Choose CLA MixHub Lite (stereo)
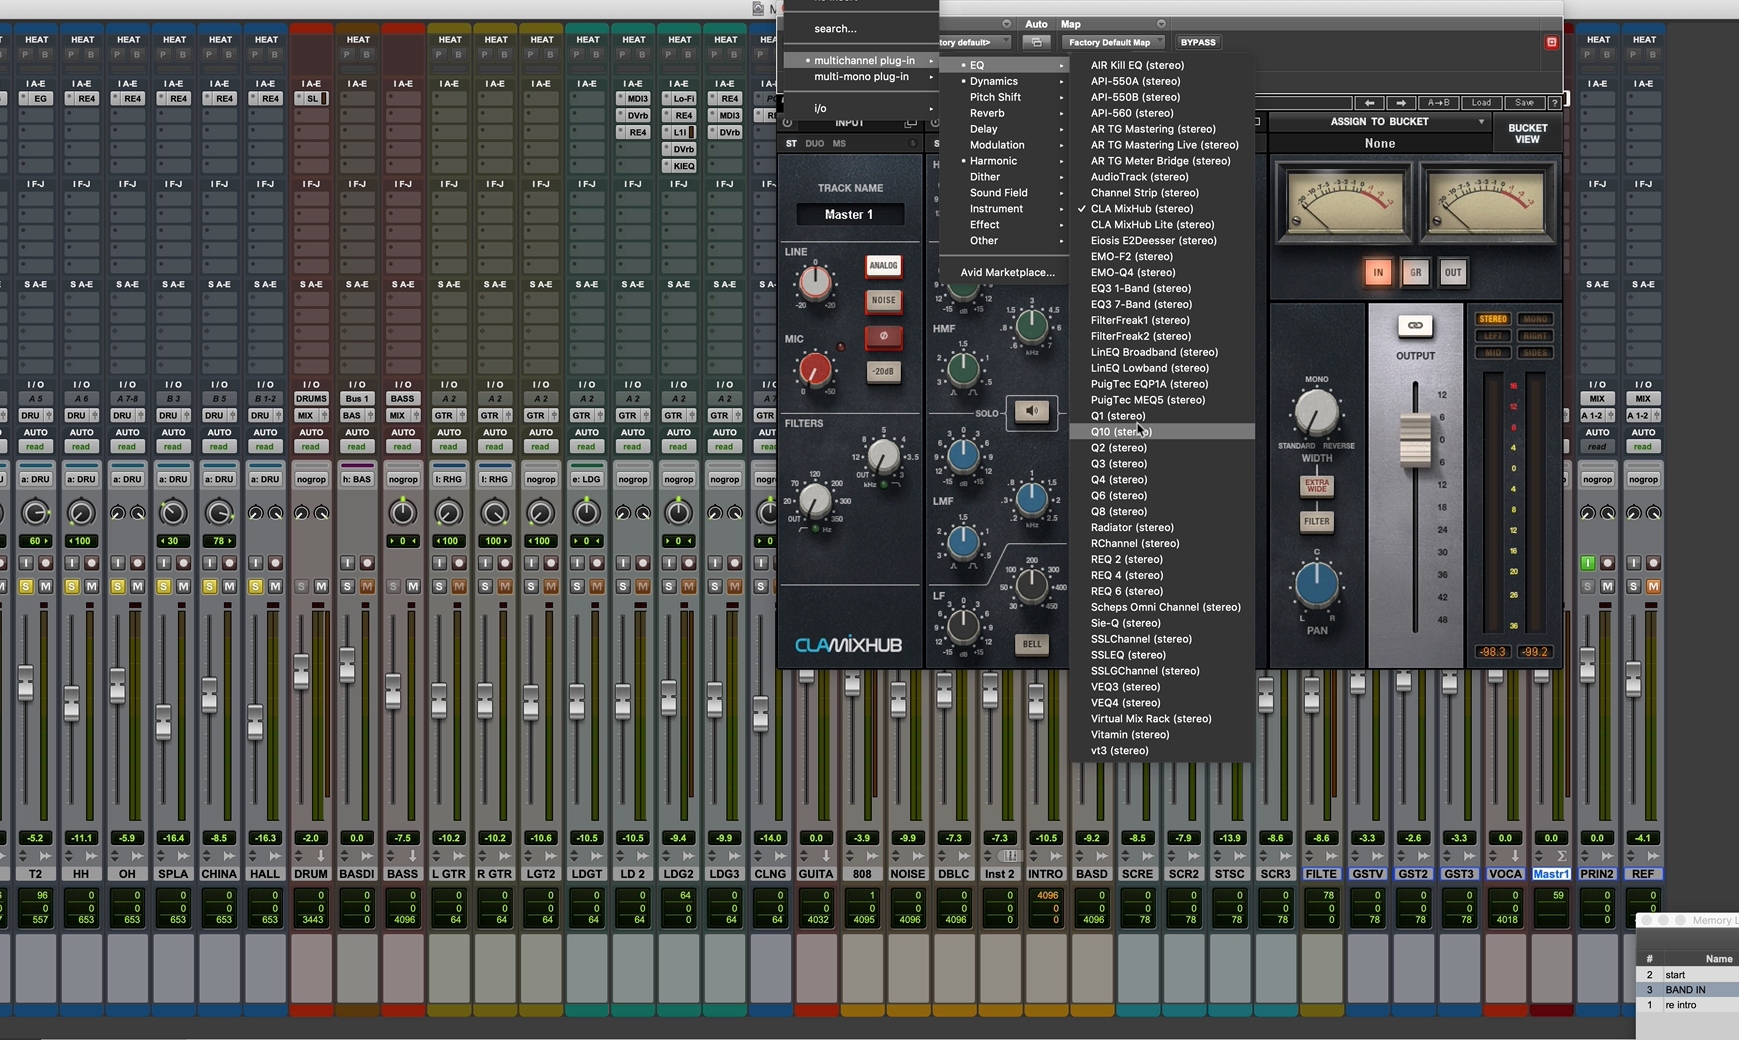 click(x=1161, y=225)
